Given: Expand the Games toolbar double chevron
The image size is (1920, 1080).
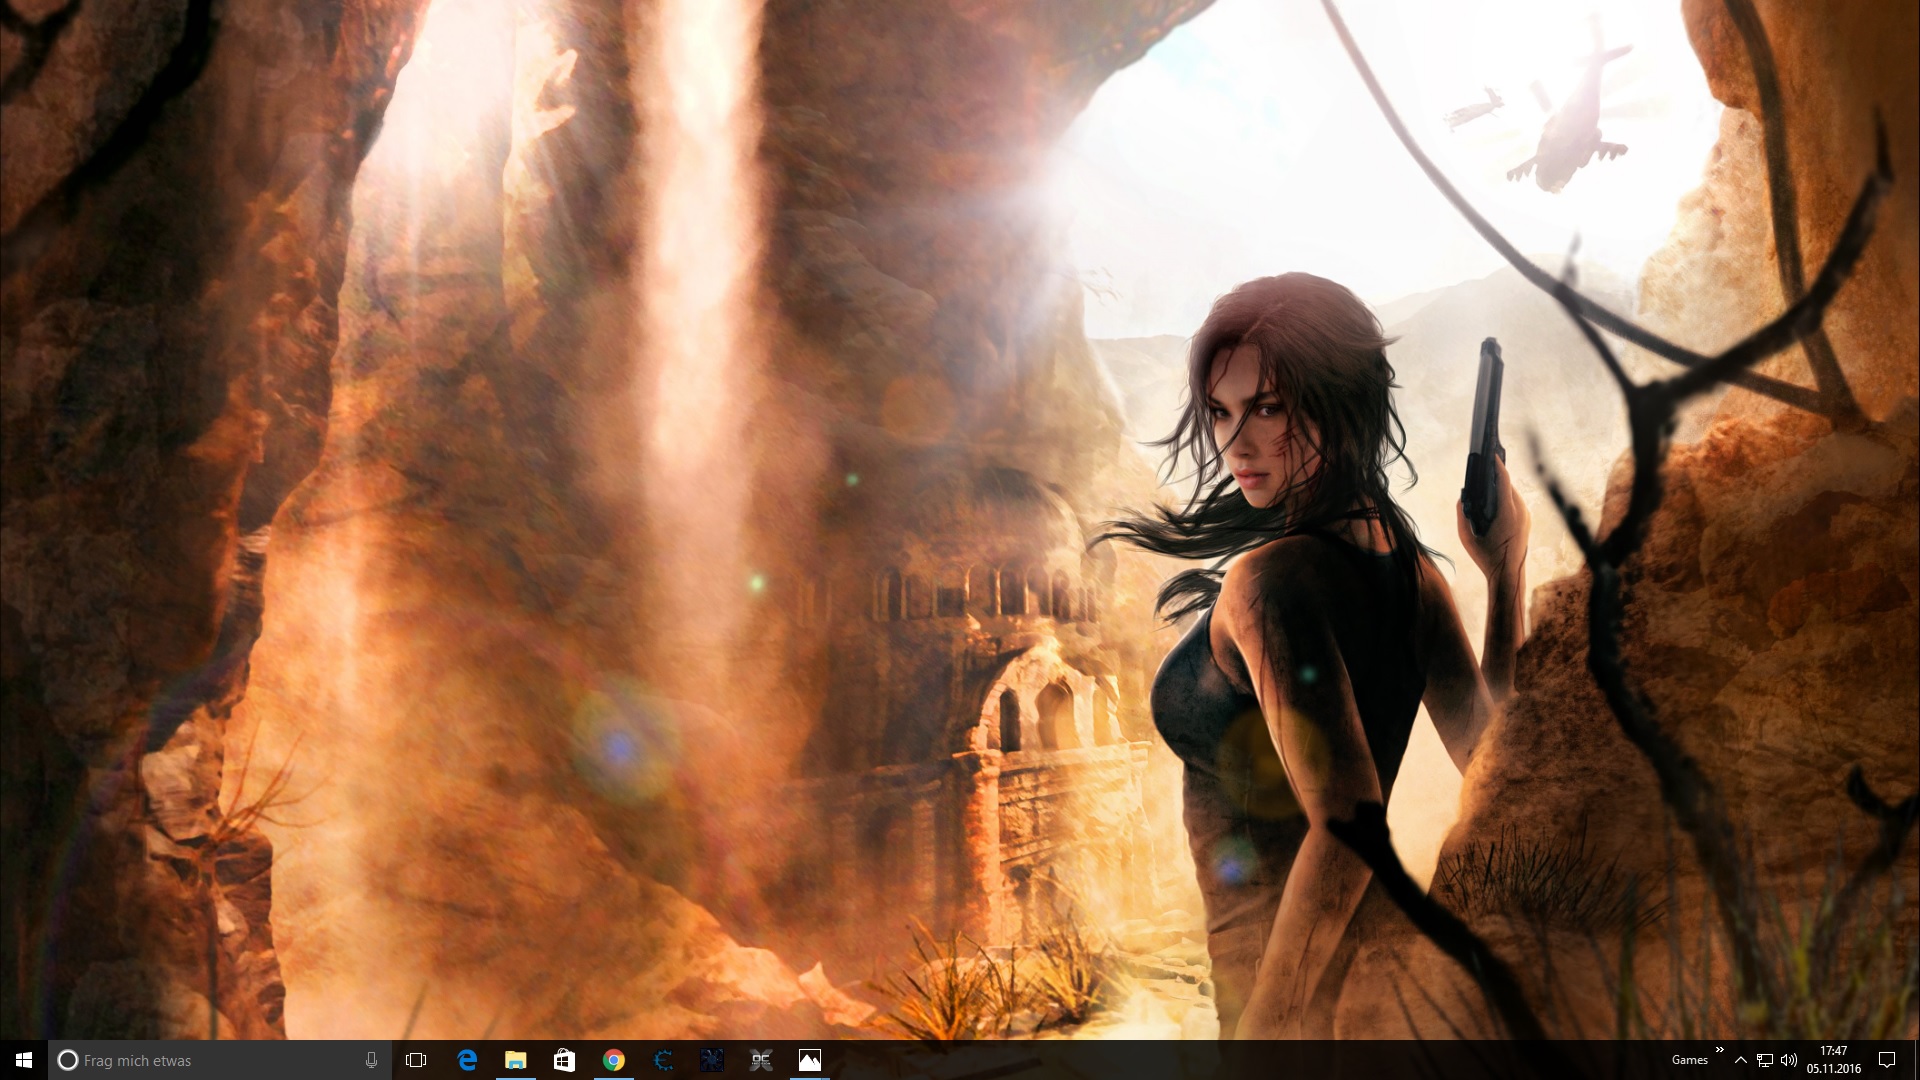Looking at the screenshot, I should tap(1719, 1050).
